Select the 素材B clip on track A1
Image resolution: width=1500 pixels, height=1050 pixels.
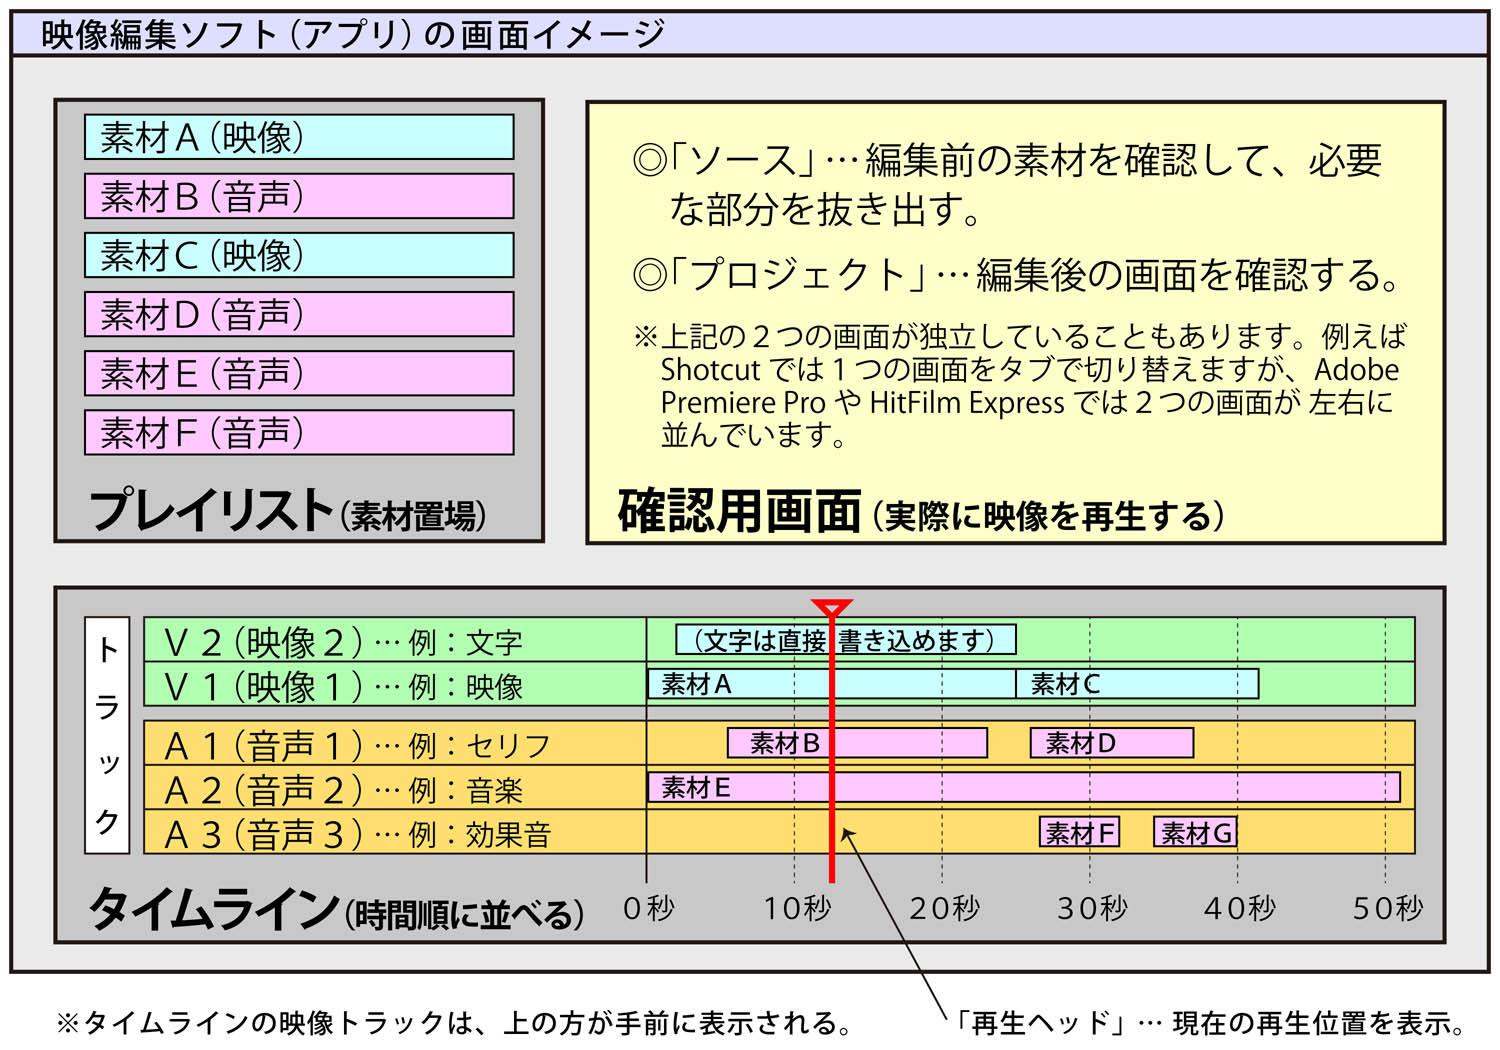(x=857, y=743)
